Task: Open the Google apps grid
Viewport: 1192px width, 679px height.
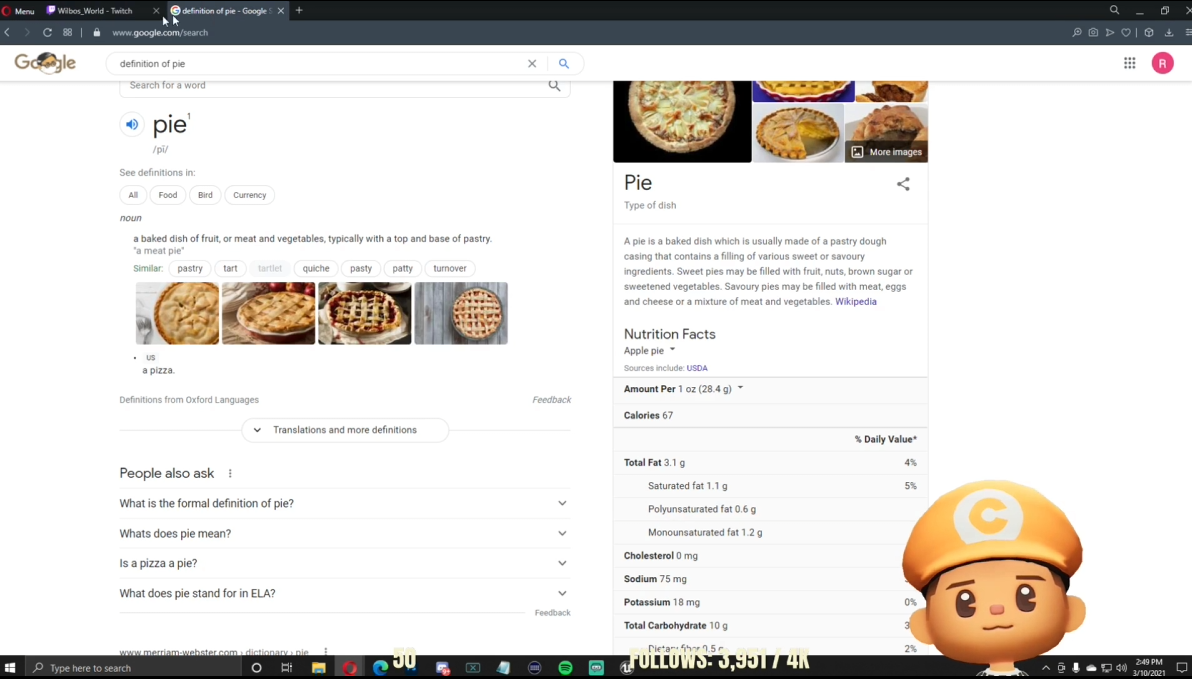Action: click(x=1129, y=63)
